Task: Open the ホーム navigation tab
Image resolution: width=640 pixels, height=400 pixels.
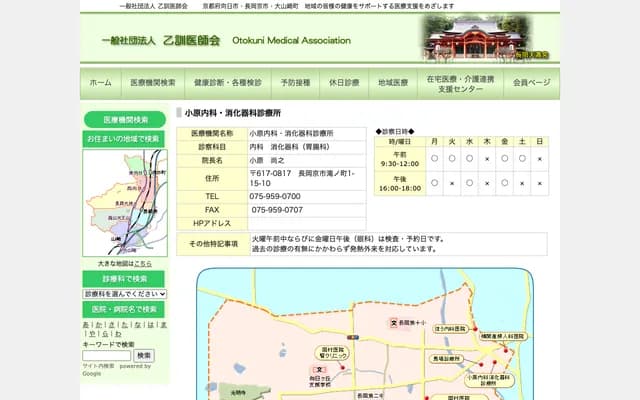Action: coord(100,83)
